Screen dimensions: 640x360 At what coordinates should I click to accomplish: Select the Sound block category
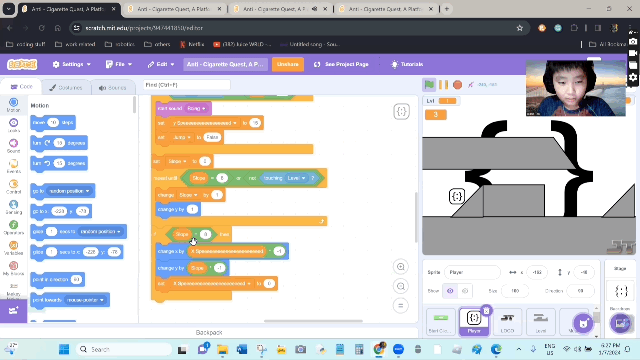13,145
